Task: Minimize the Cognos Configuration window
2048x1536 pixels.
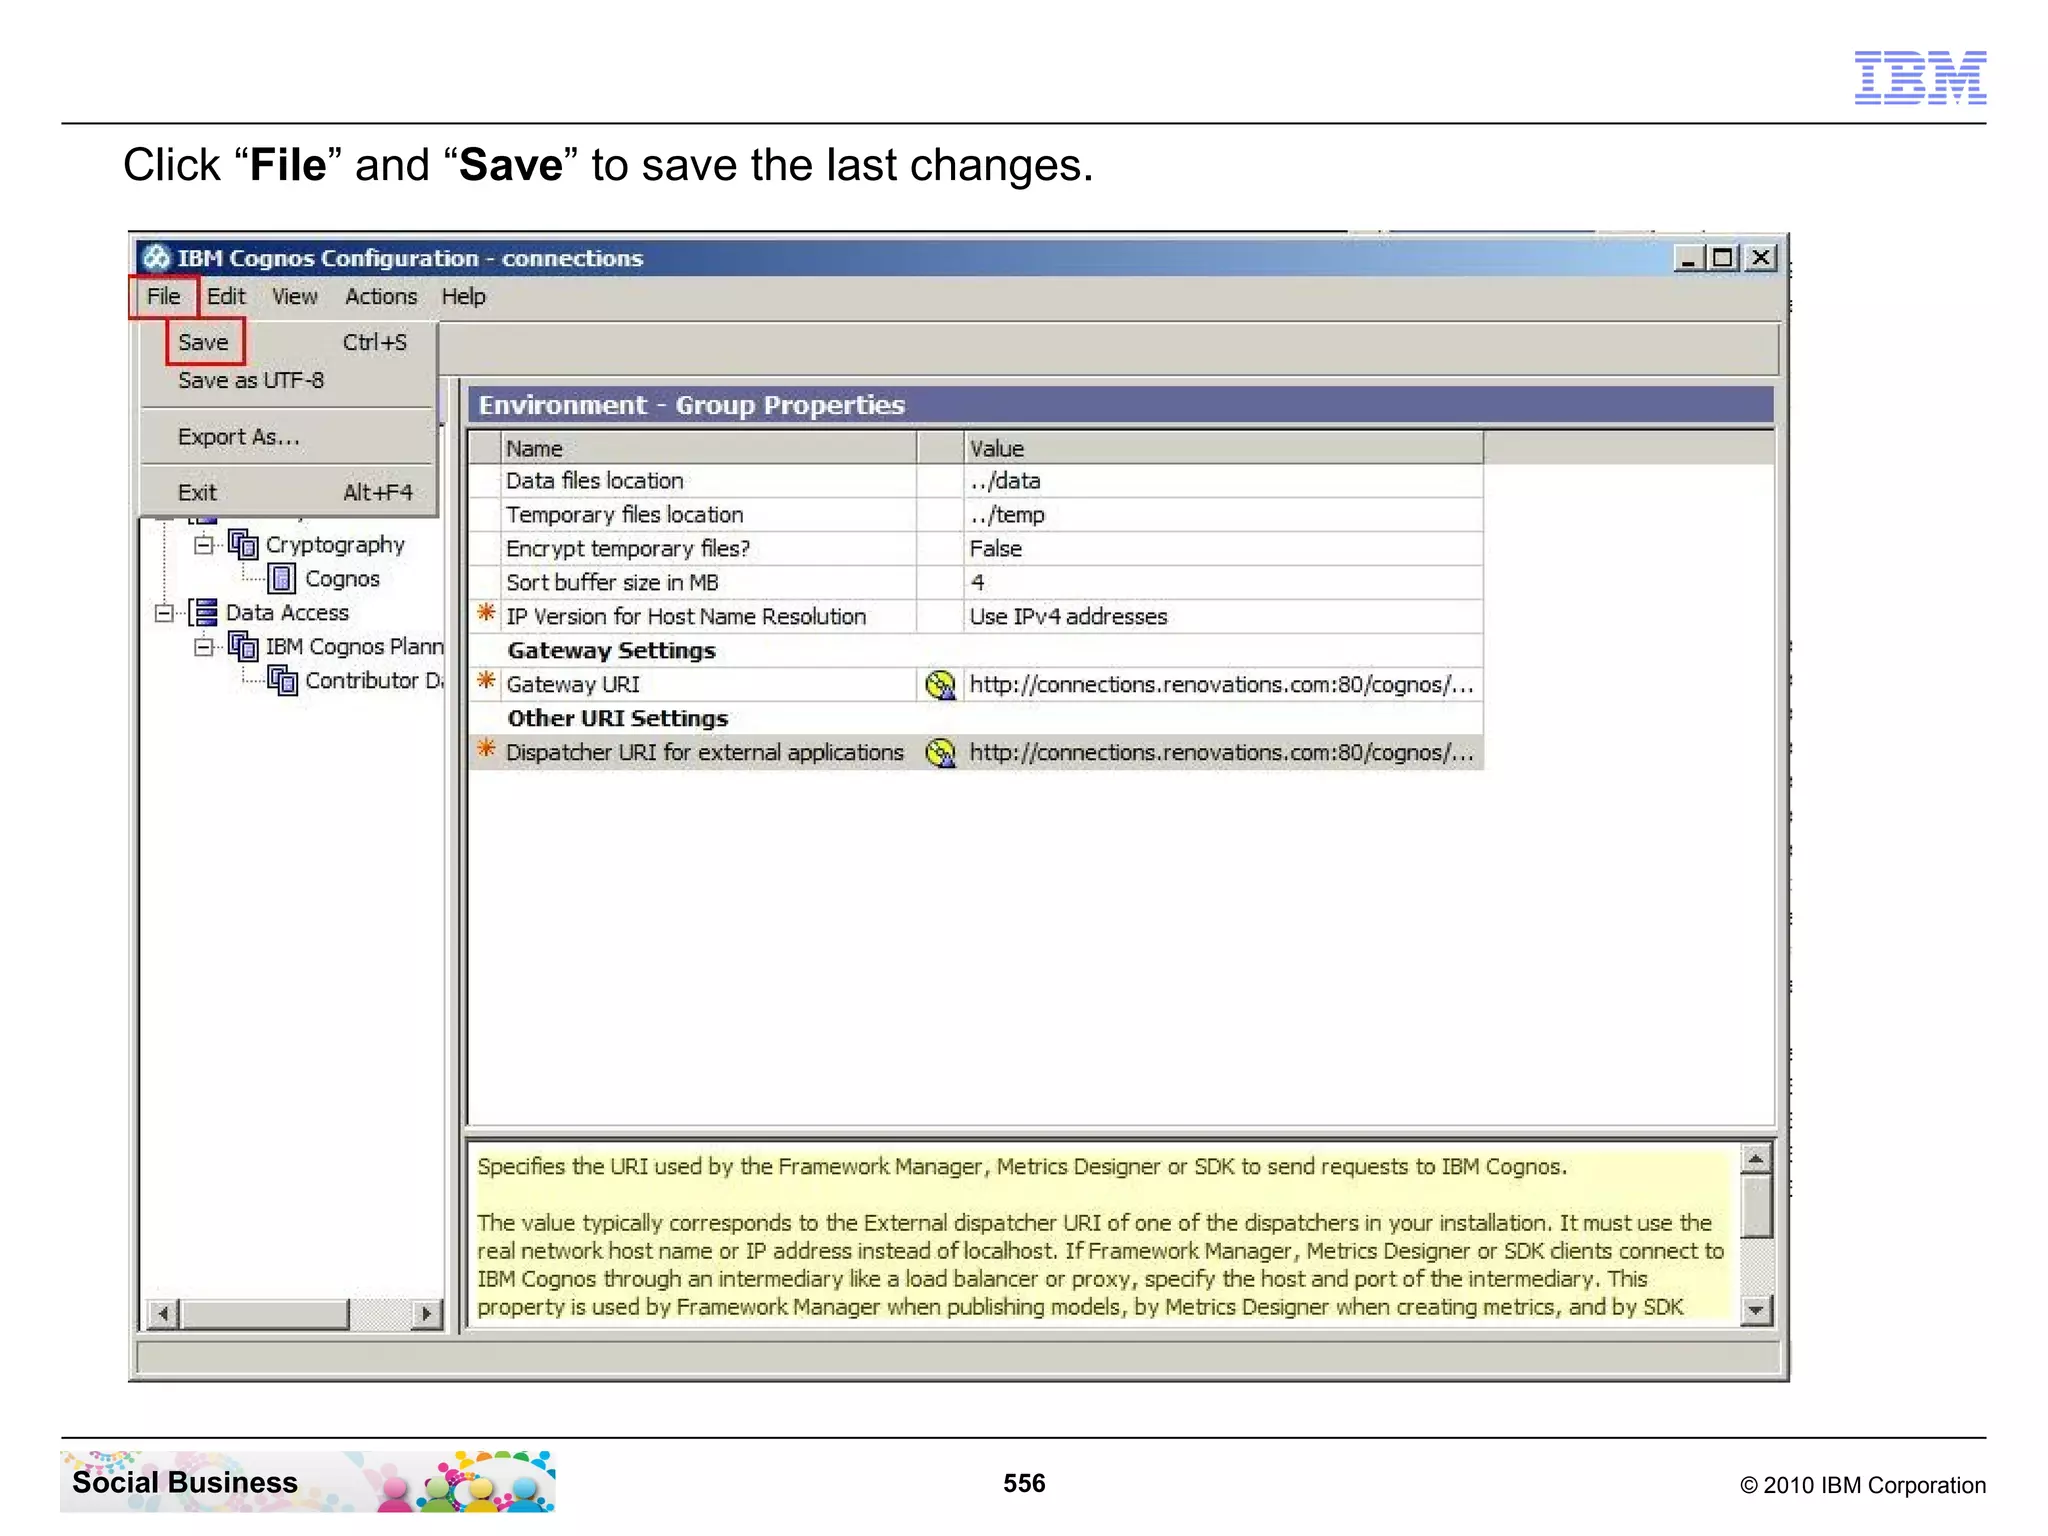Action: [x=1688, y=259]
